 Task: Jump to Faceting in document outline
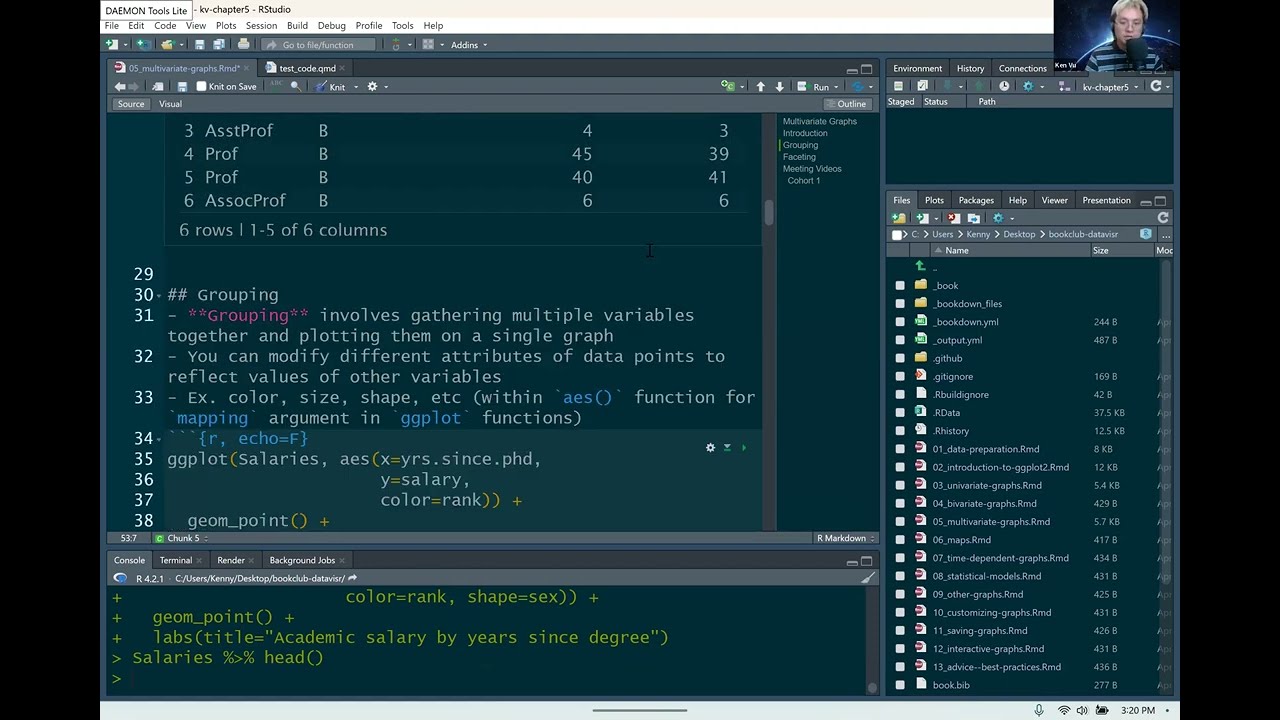799,157
